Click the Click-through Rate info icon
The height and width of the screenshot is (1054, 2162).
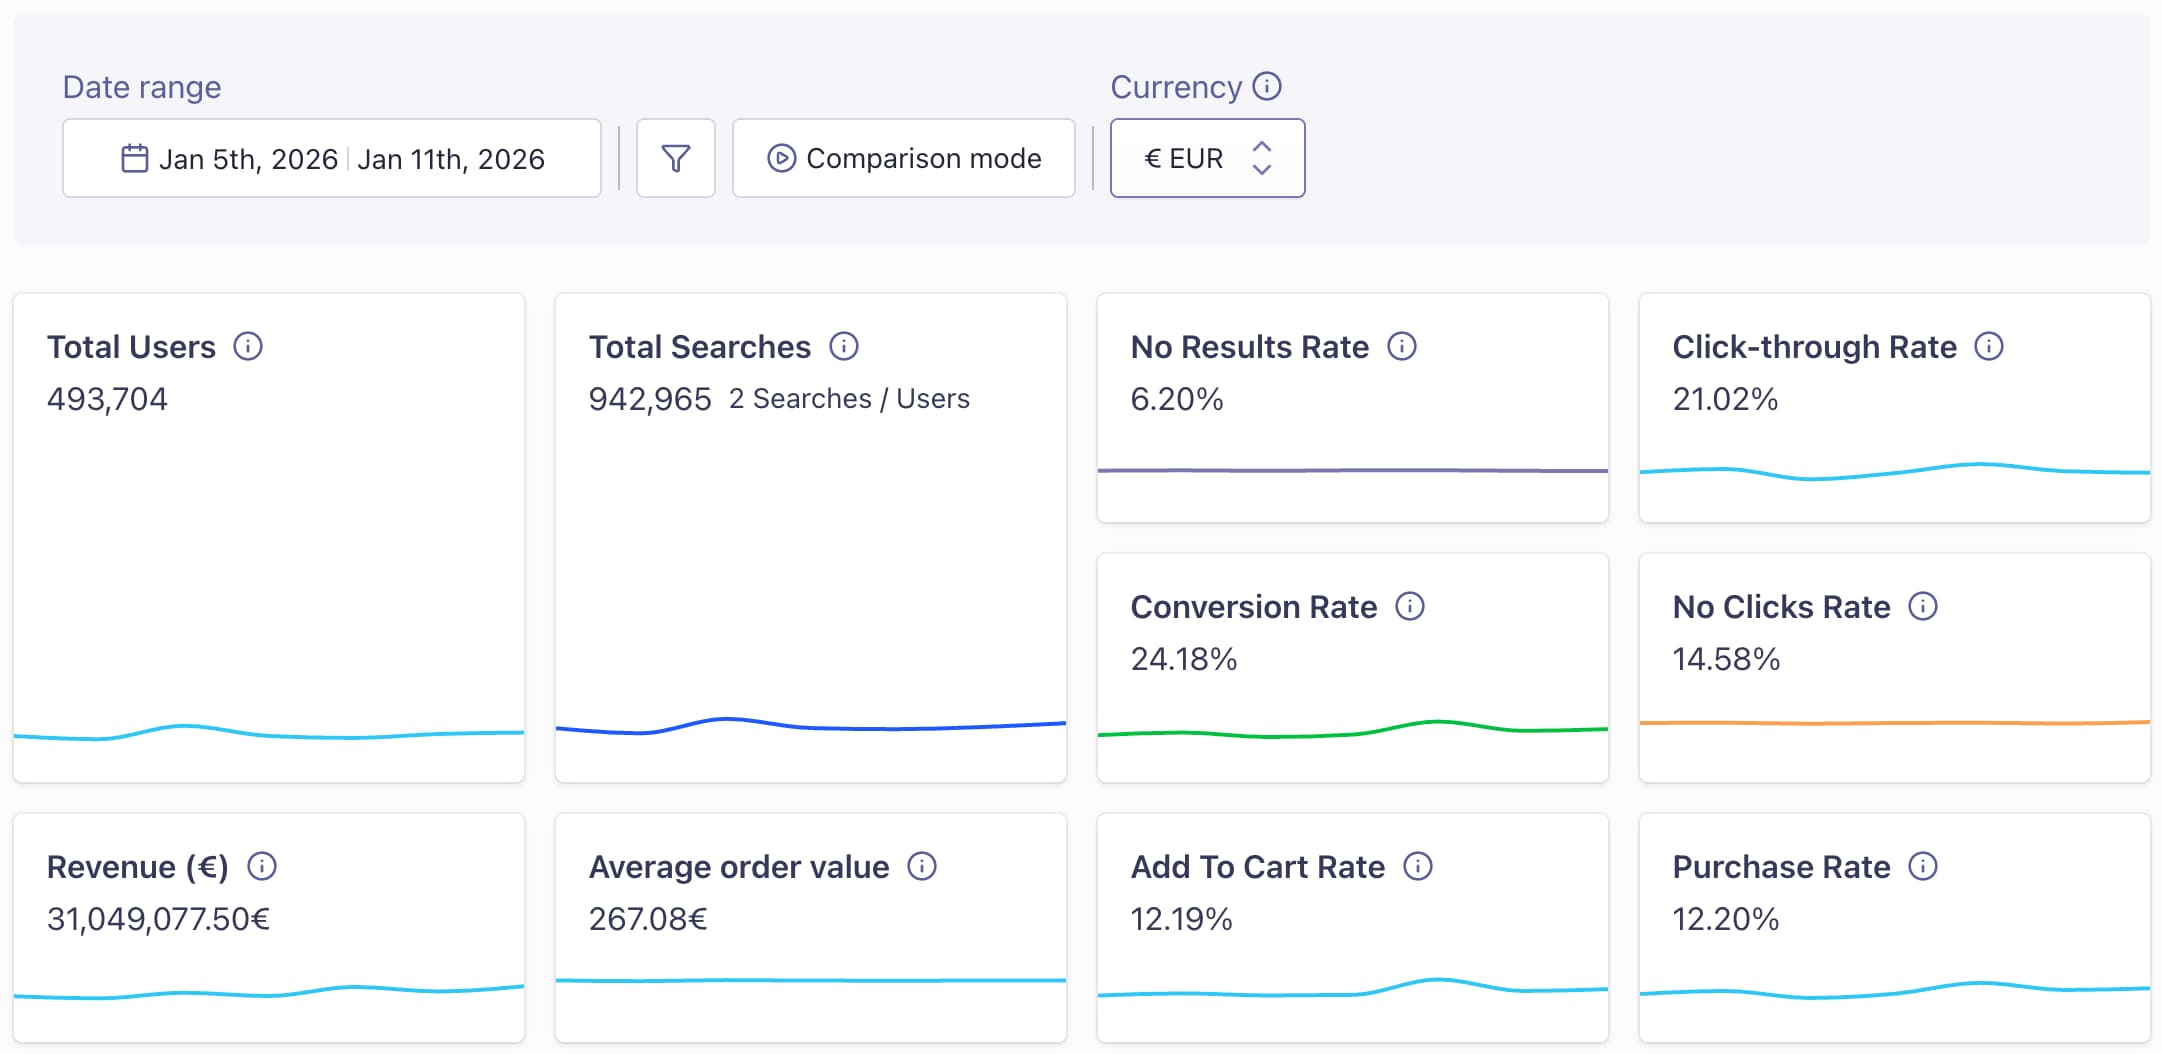(1990, 346)
